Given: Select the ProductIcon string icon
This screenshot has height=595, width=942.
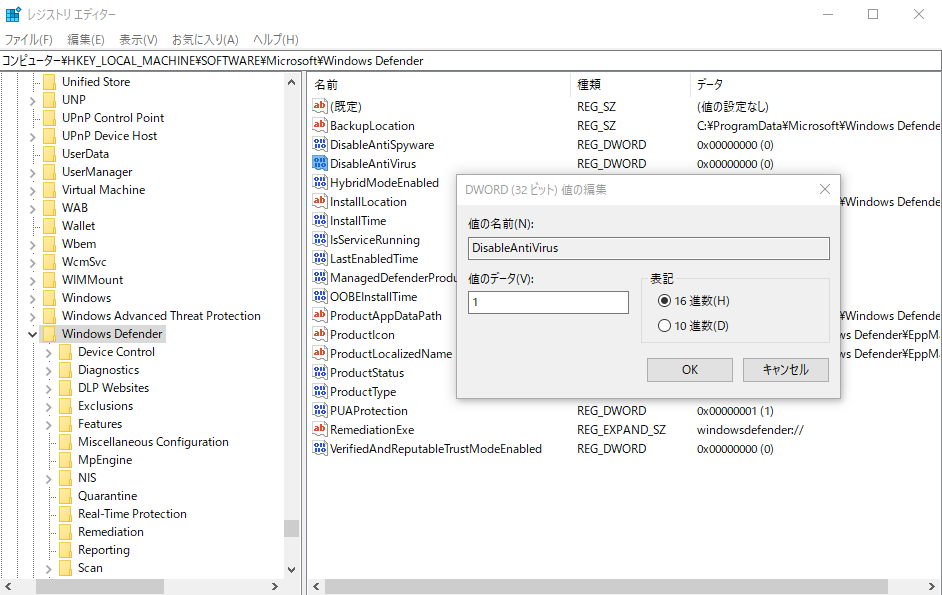Looking at the screenshot, I should coord(320,335).
